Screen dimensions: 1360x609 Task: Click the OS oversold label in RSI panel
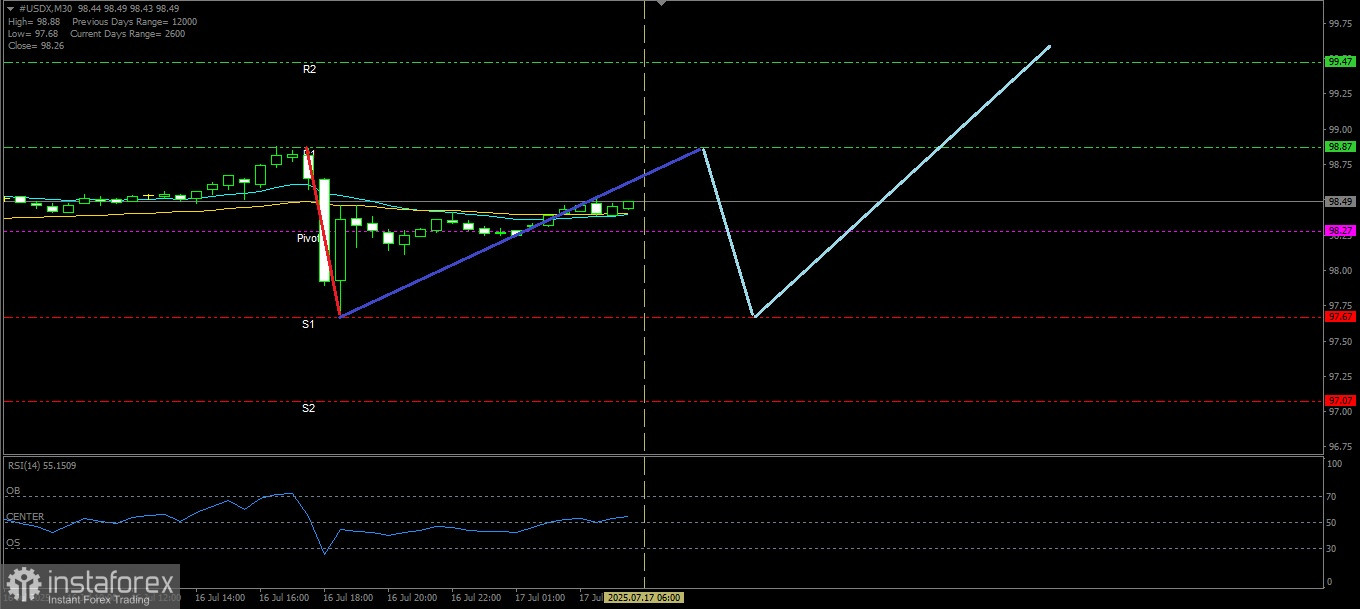13,543
